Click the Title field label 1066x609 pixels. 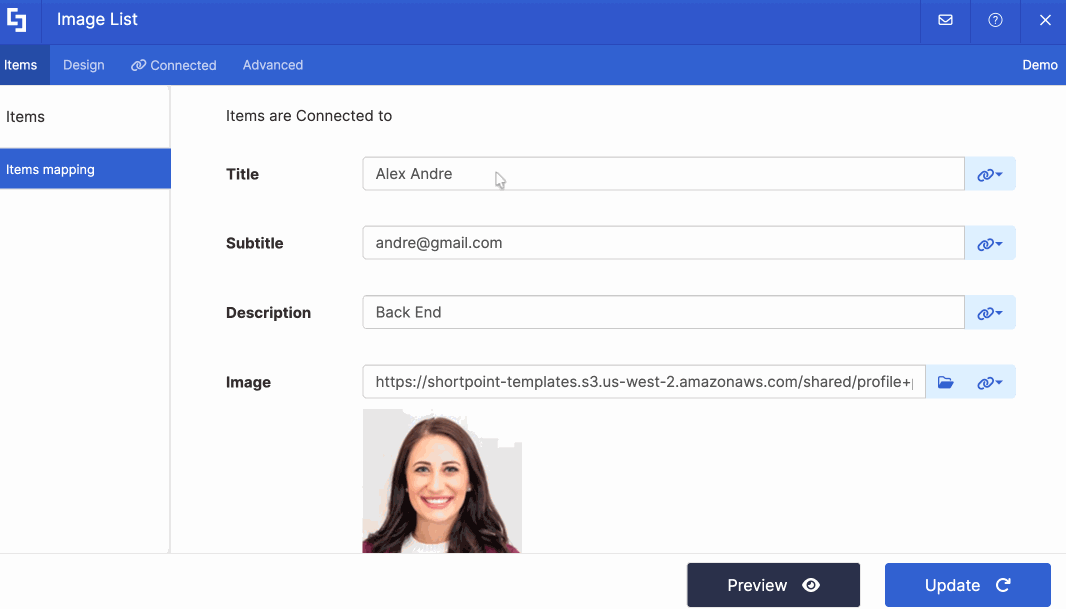coord(242,175)
